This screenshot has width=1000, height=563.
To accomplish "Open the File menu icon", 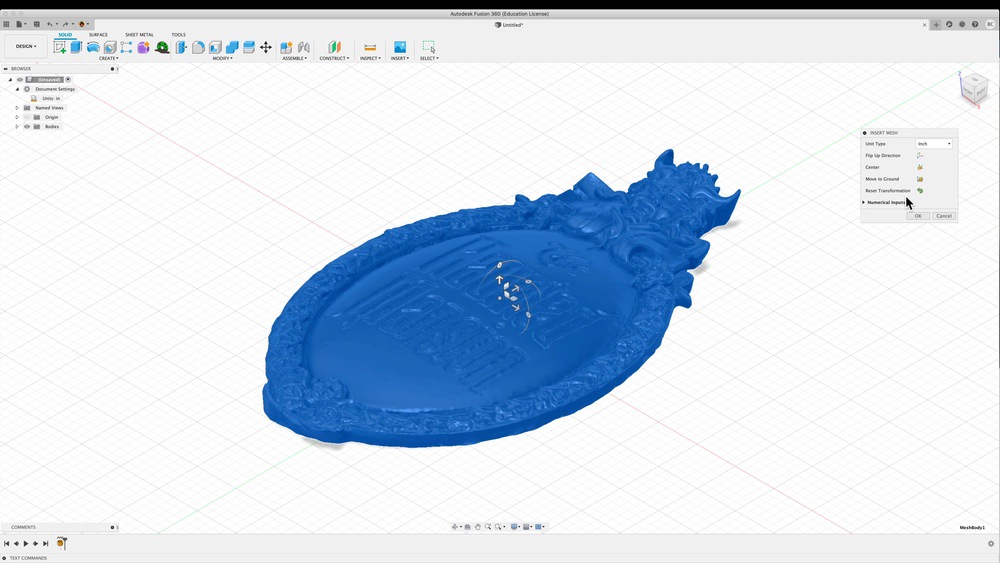I will coord(20,24).
